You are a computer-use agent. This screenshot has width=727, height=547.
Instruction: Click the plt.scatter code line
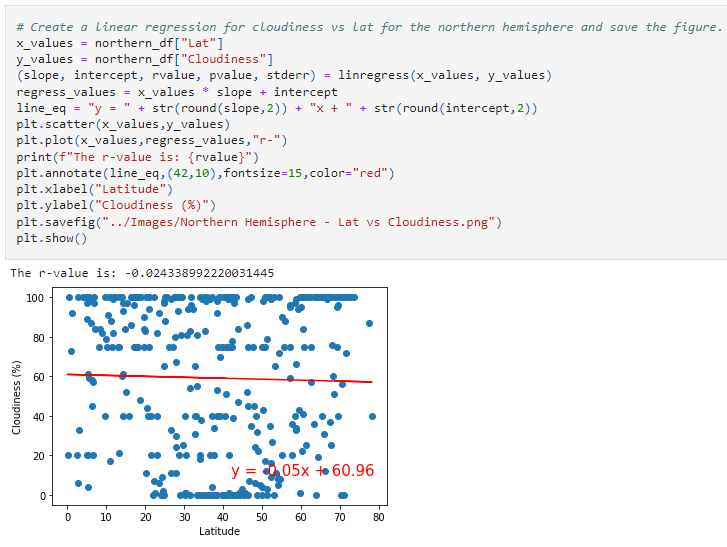click(x=123, y=125)
